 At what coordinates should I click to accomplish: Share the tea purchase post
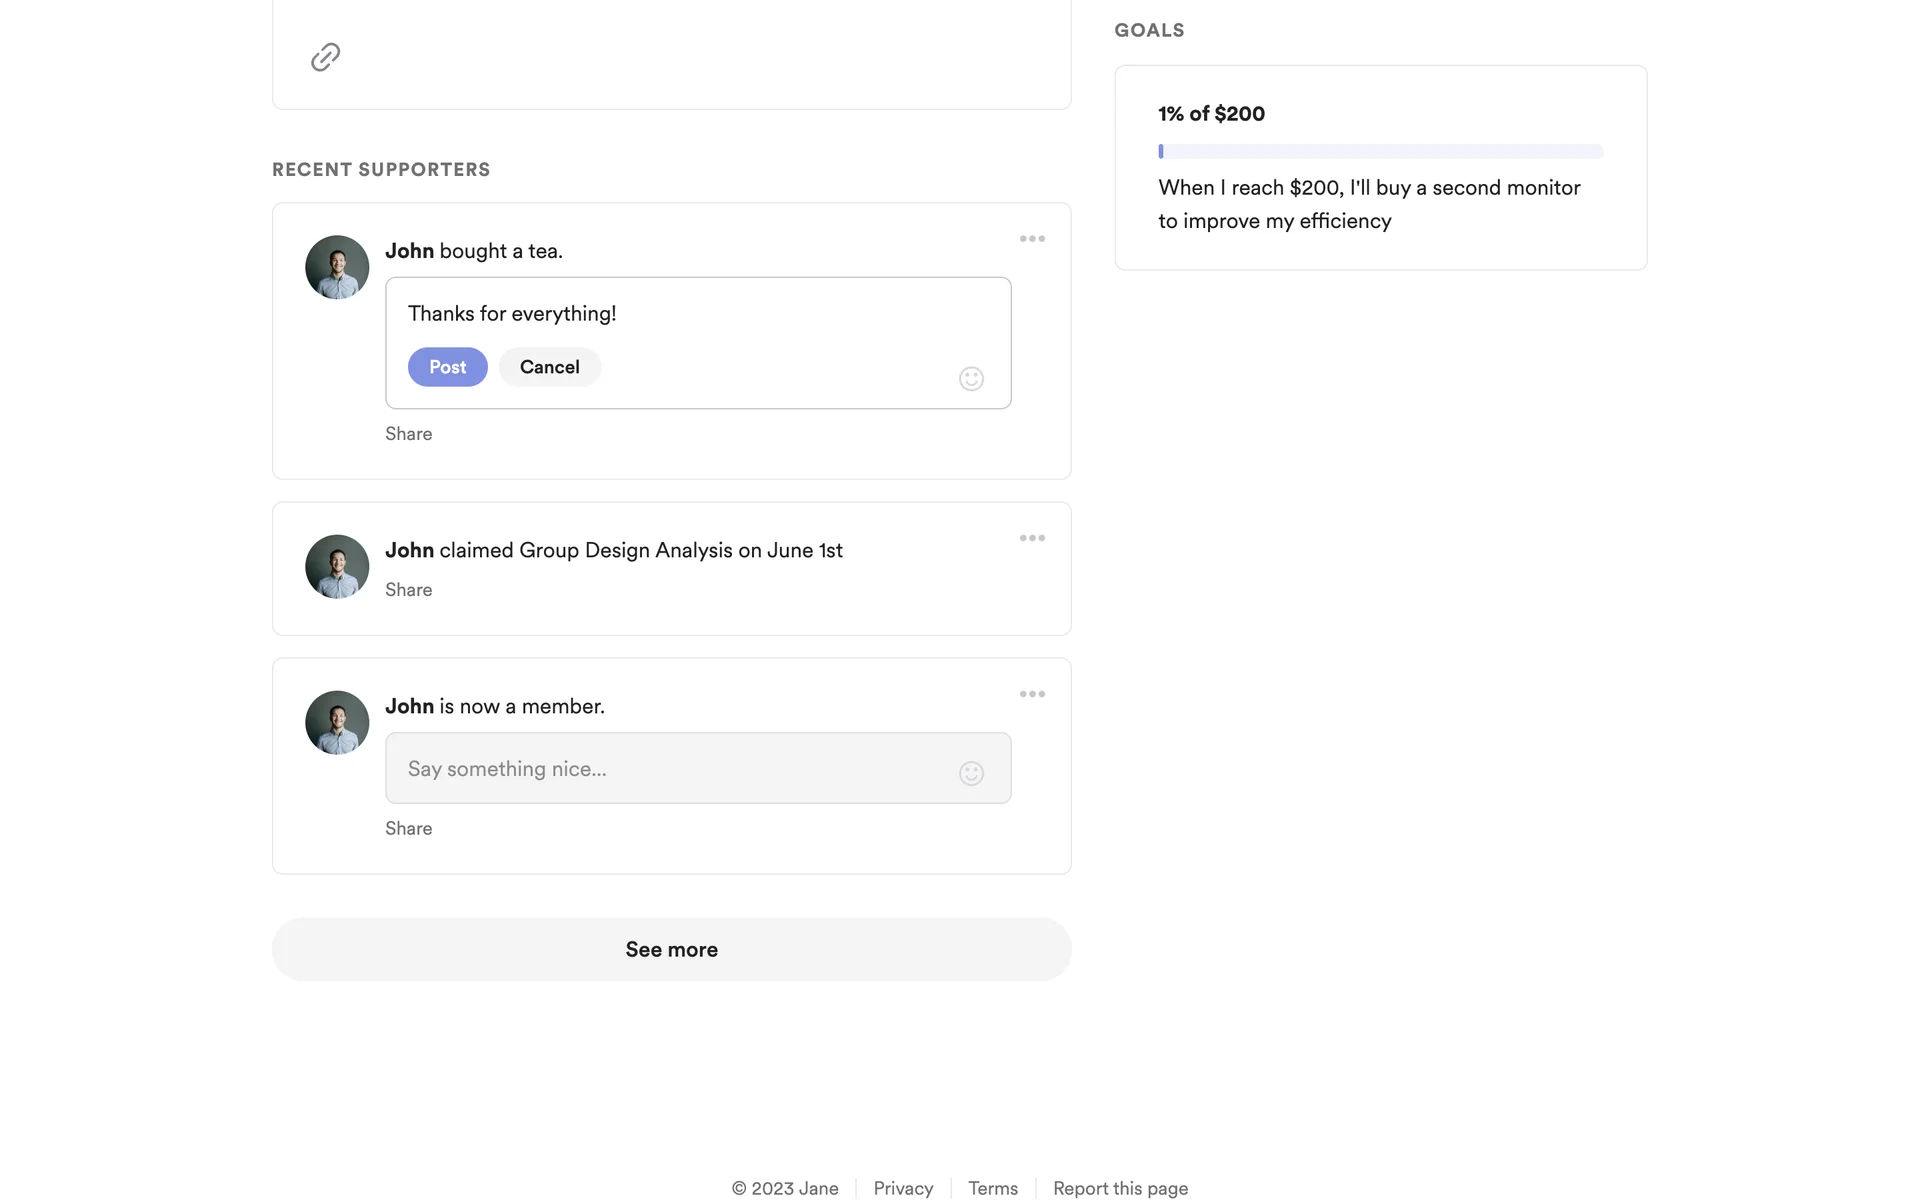(408, 434)
